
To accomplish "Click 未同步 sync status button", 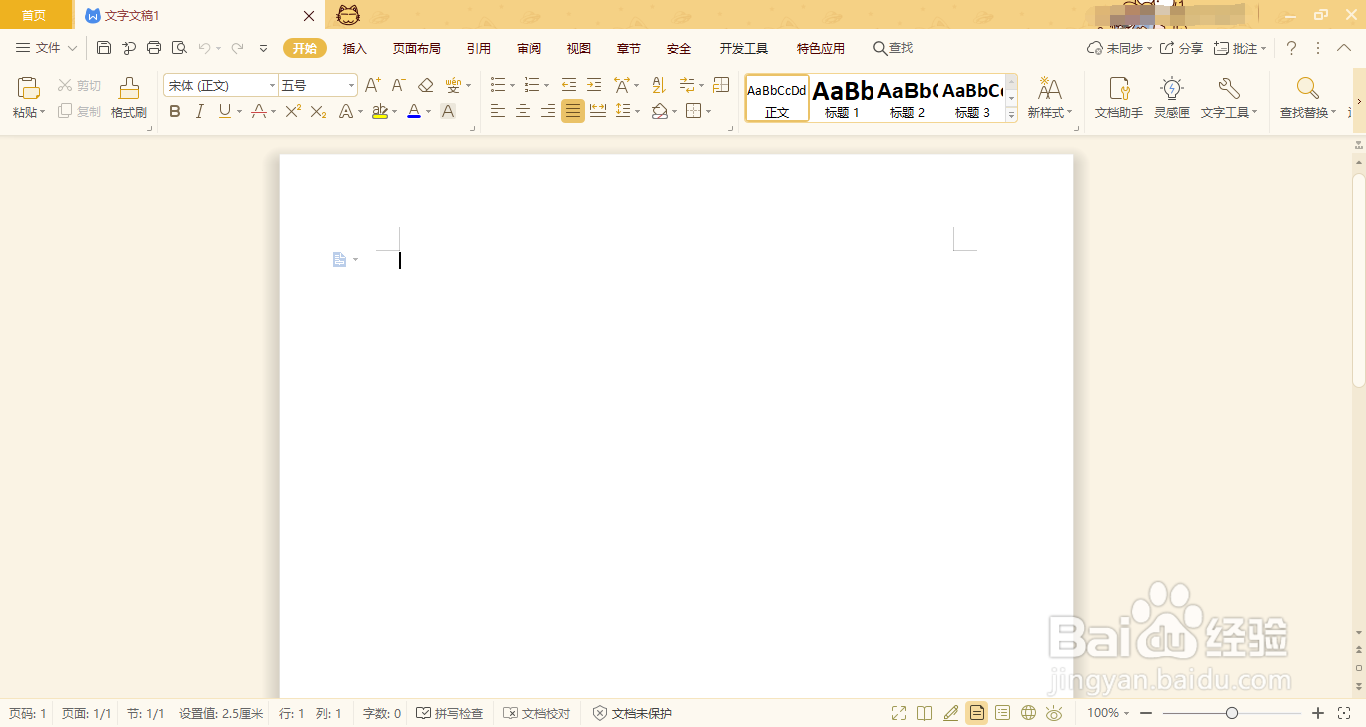I will [x=1119, y=48].
